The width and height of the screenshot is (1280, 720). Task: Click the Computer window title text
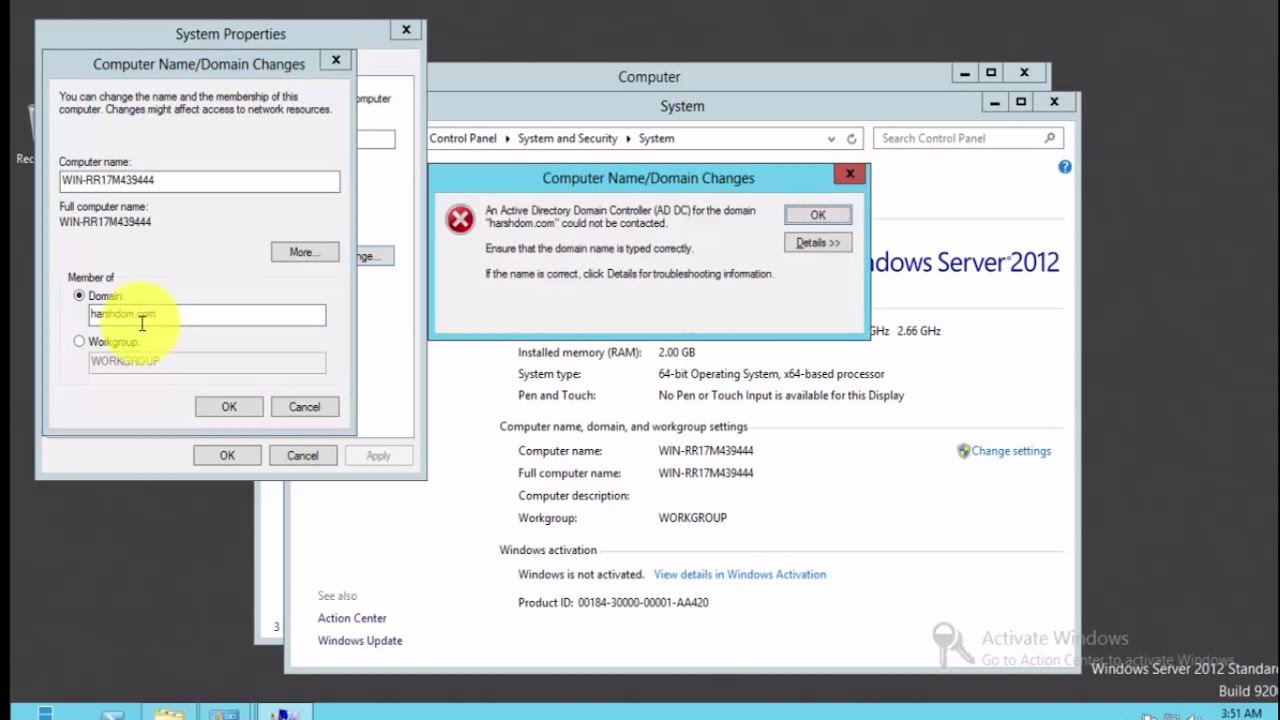(649, 77)
